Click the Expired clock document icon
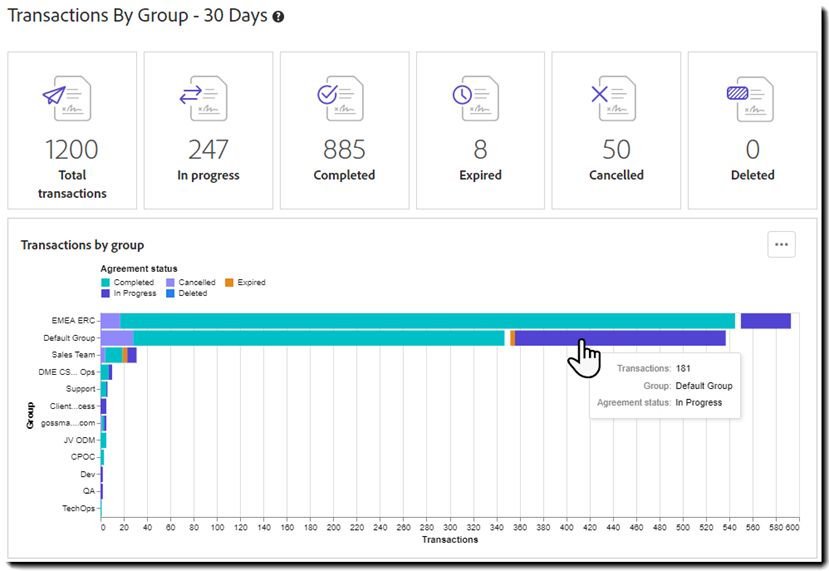829x571 pixels. pos(476,98)
